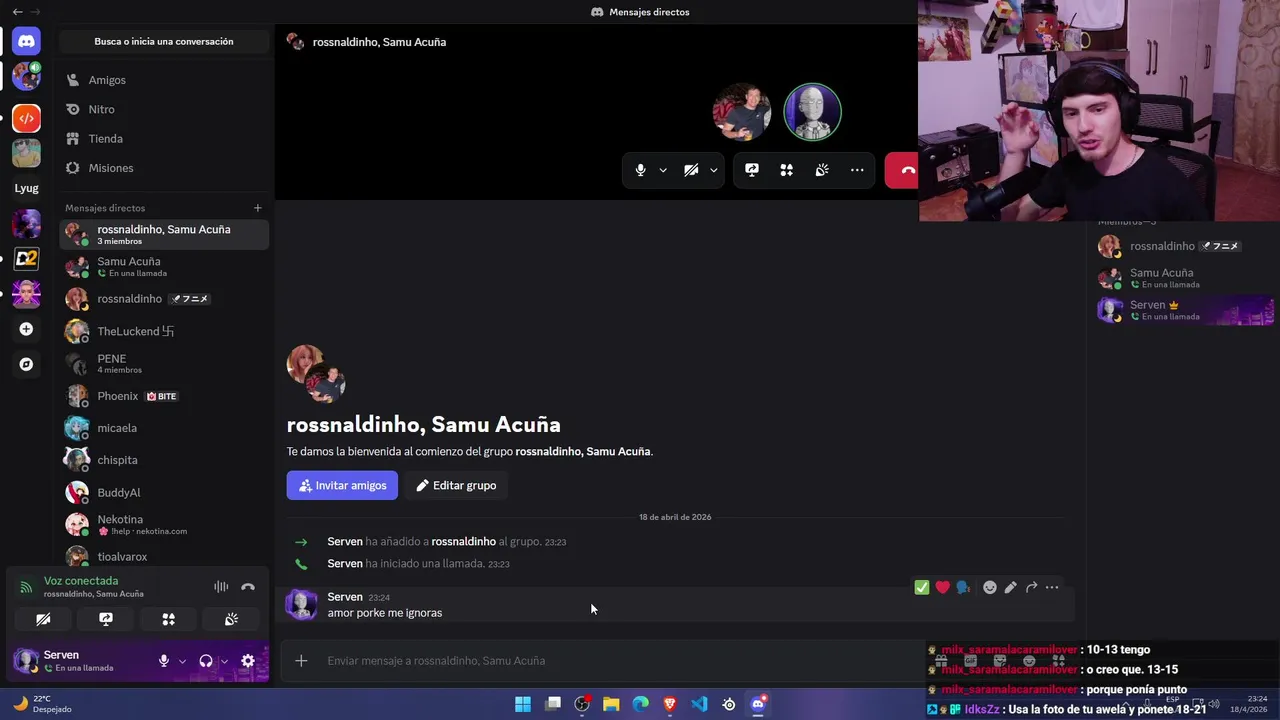Image resolution: width=1280 pixels, height=720 pixels.
Task: Edit the message with pencil icon
Action: click(1010, 587)
